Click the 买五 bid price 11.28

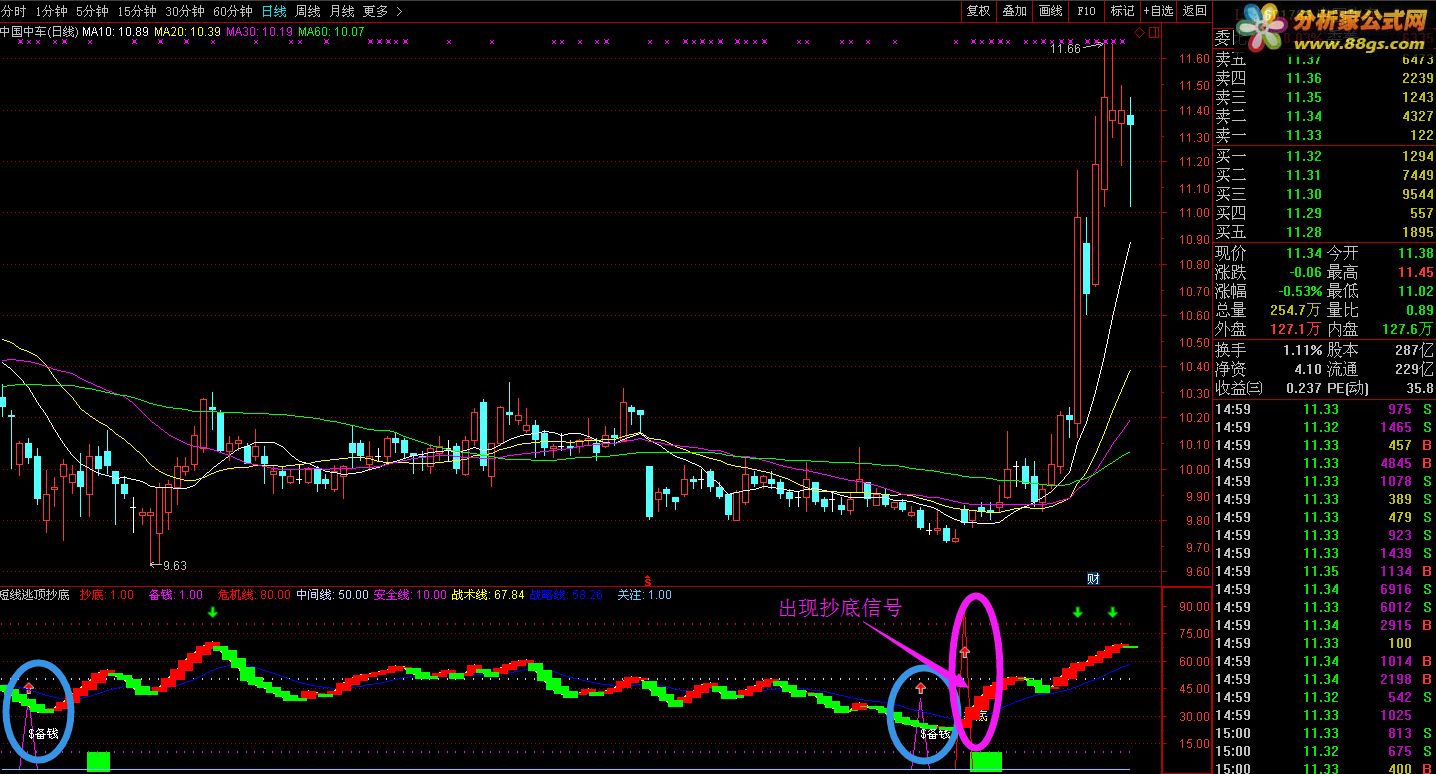tap(1304, 232)
